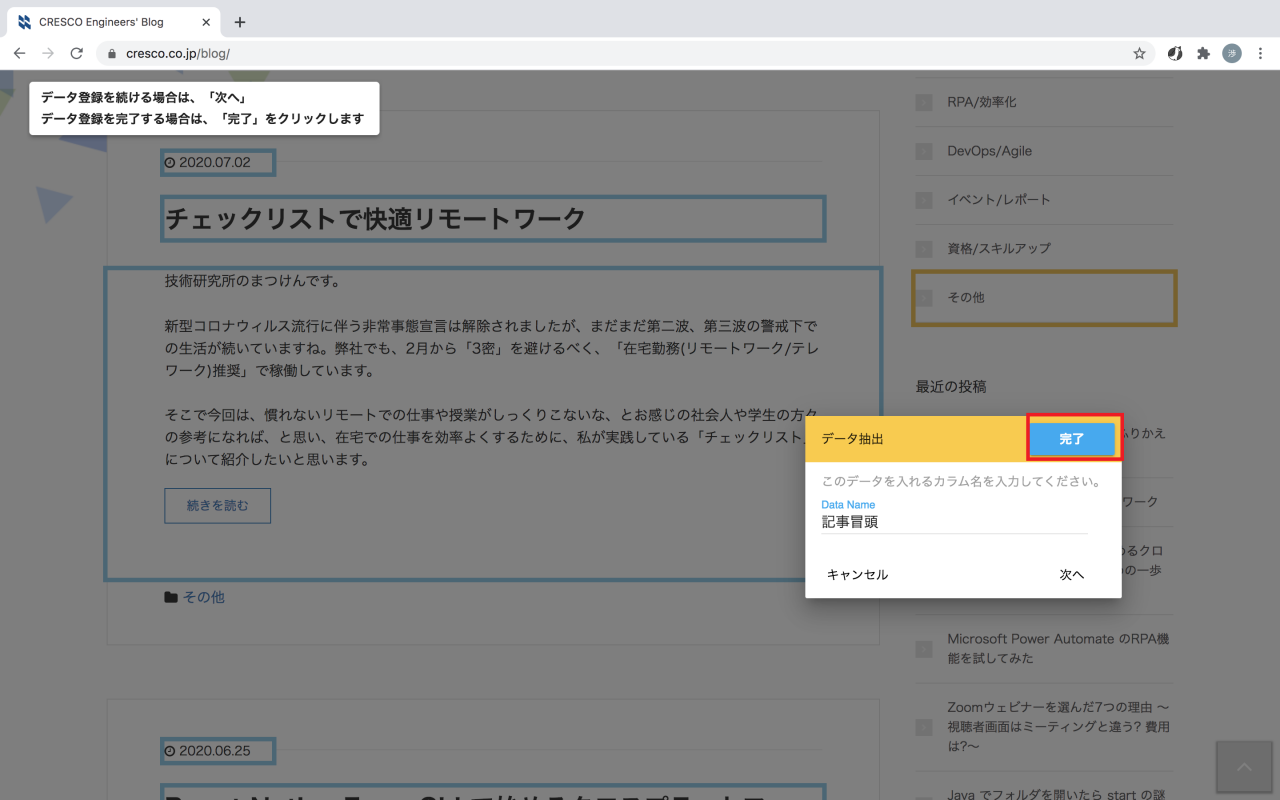Click the 完了 button in dialog
This screenshot has height=800, width=1280.
[1072, 439]
